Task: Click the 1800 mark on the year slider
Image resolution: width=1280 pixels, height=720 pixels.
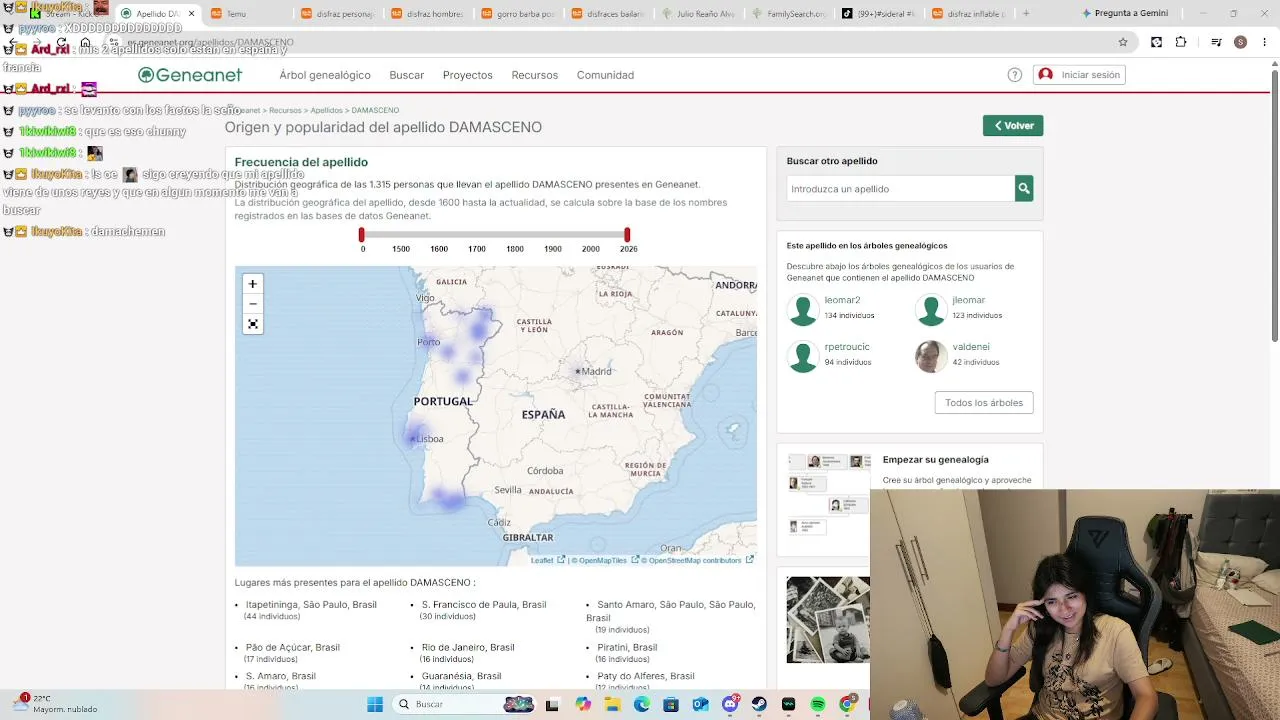Action: [515, 249]
